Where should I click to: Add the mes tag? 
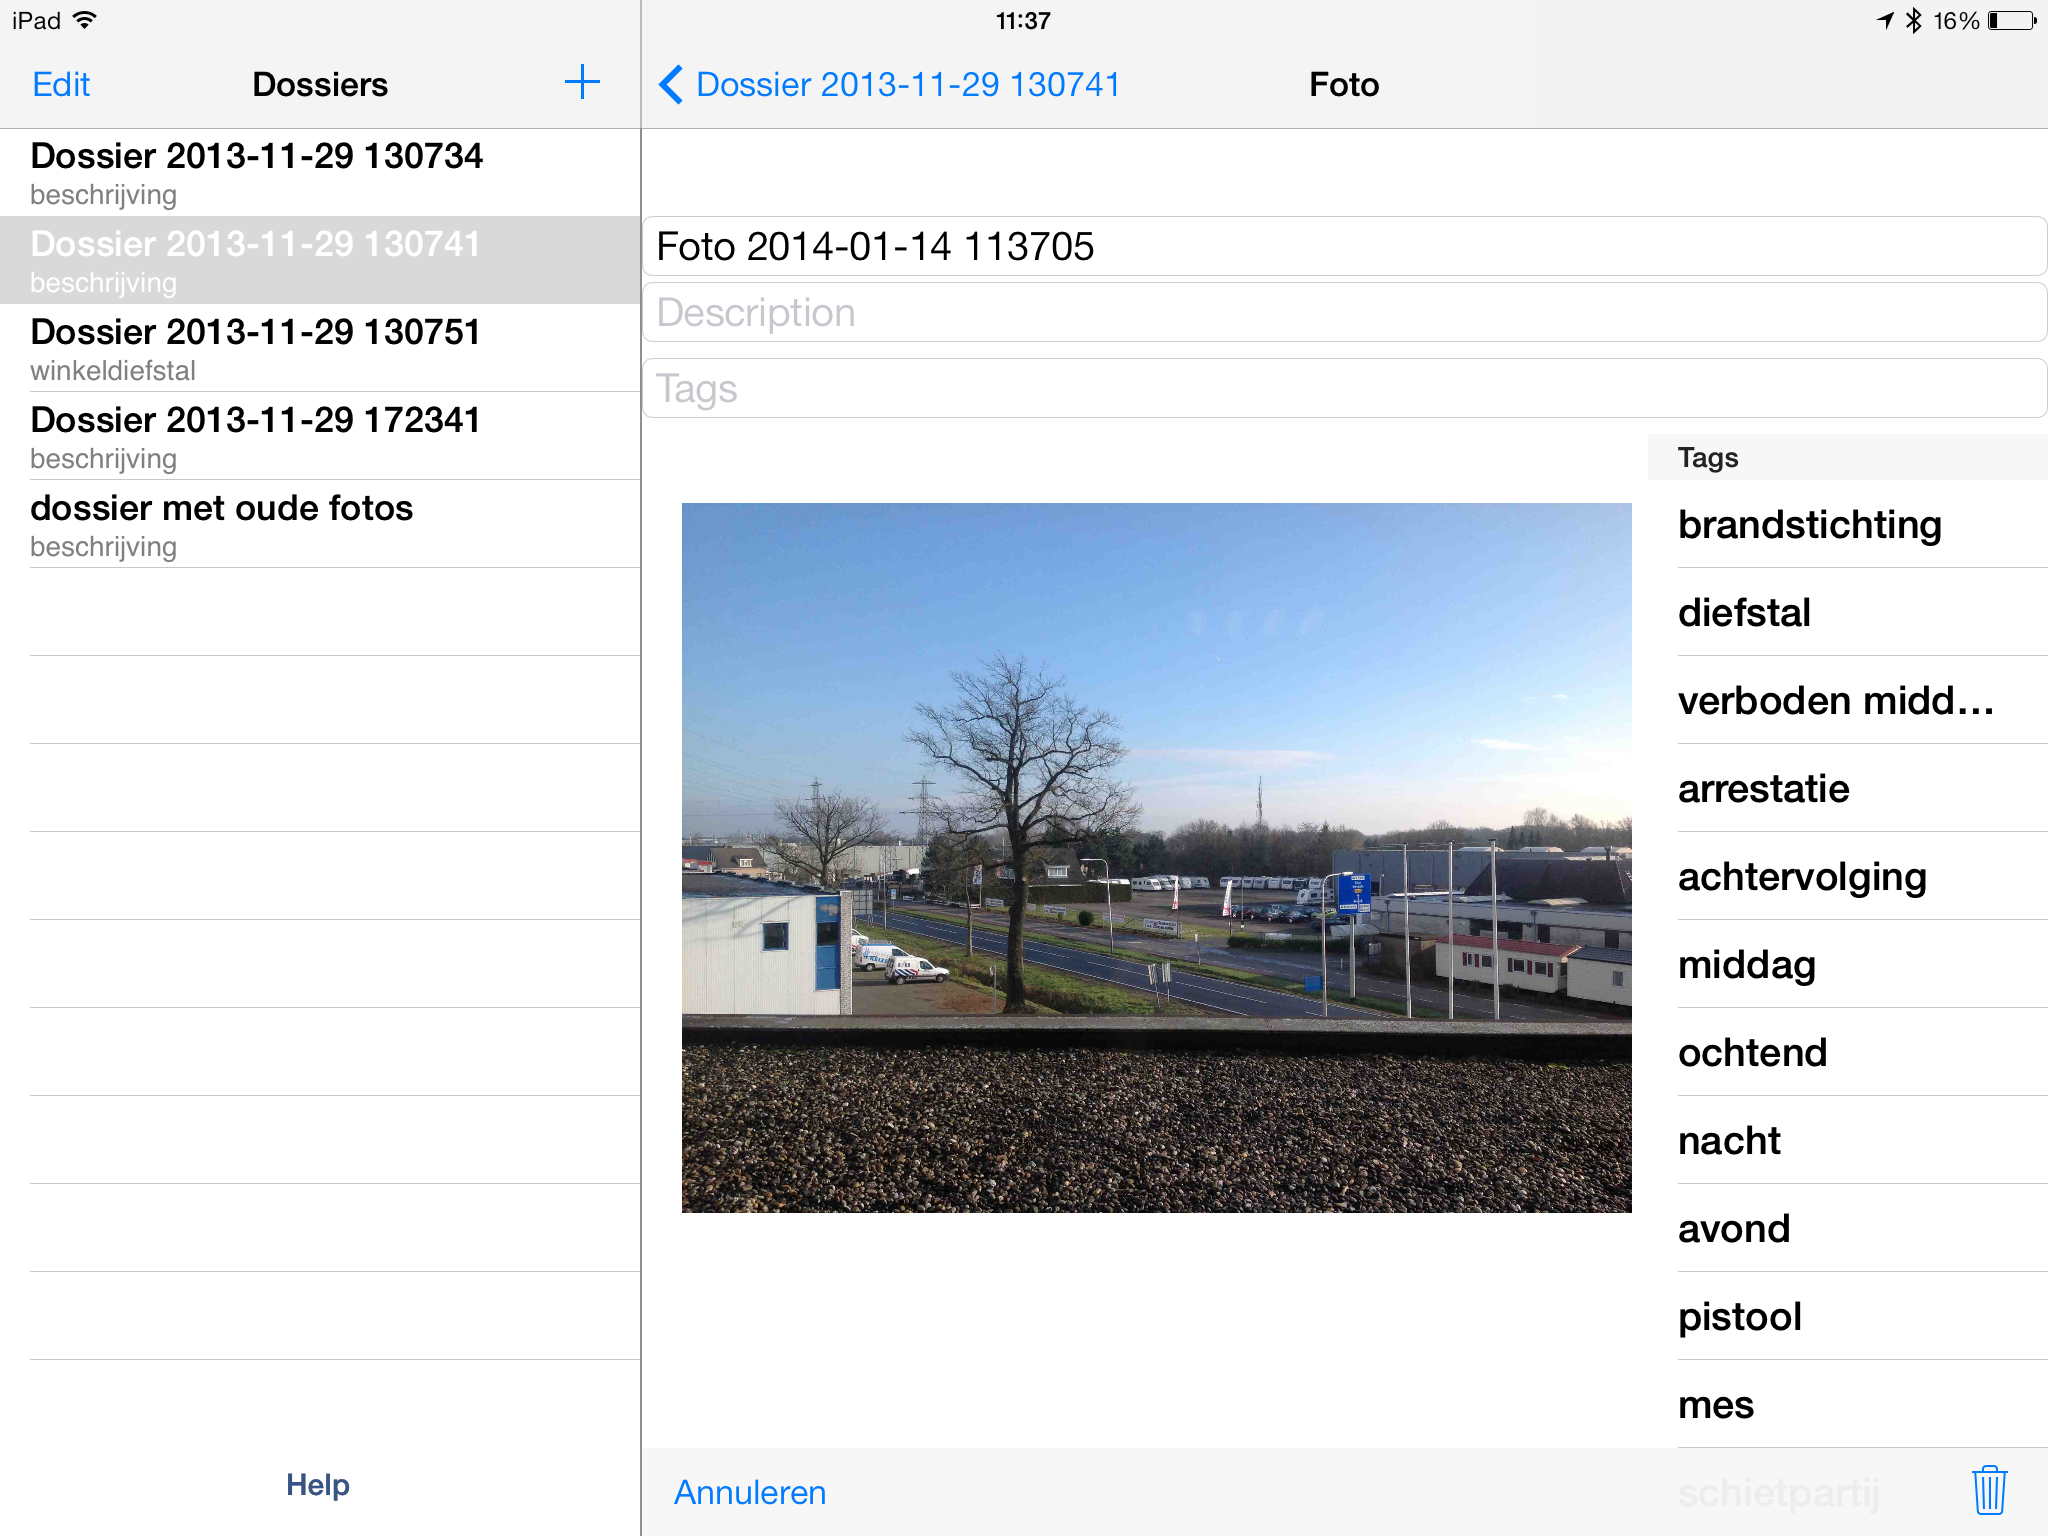pyautogui.click(x=1848, y=1404)
